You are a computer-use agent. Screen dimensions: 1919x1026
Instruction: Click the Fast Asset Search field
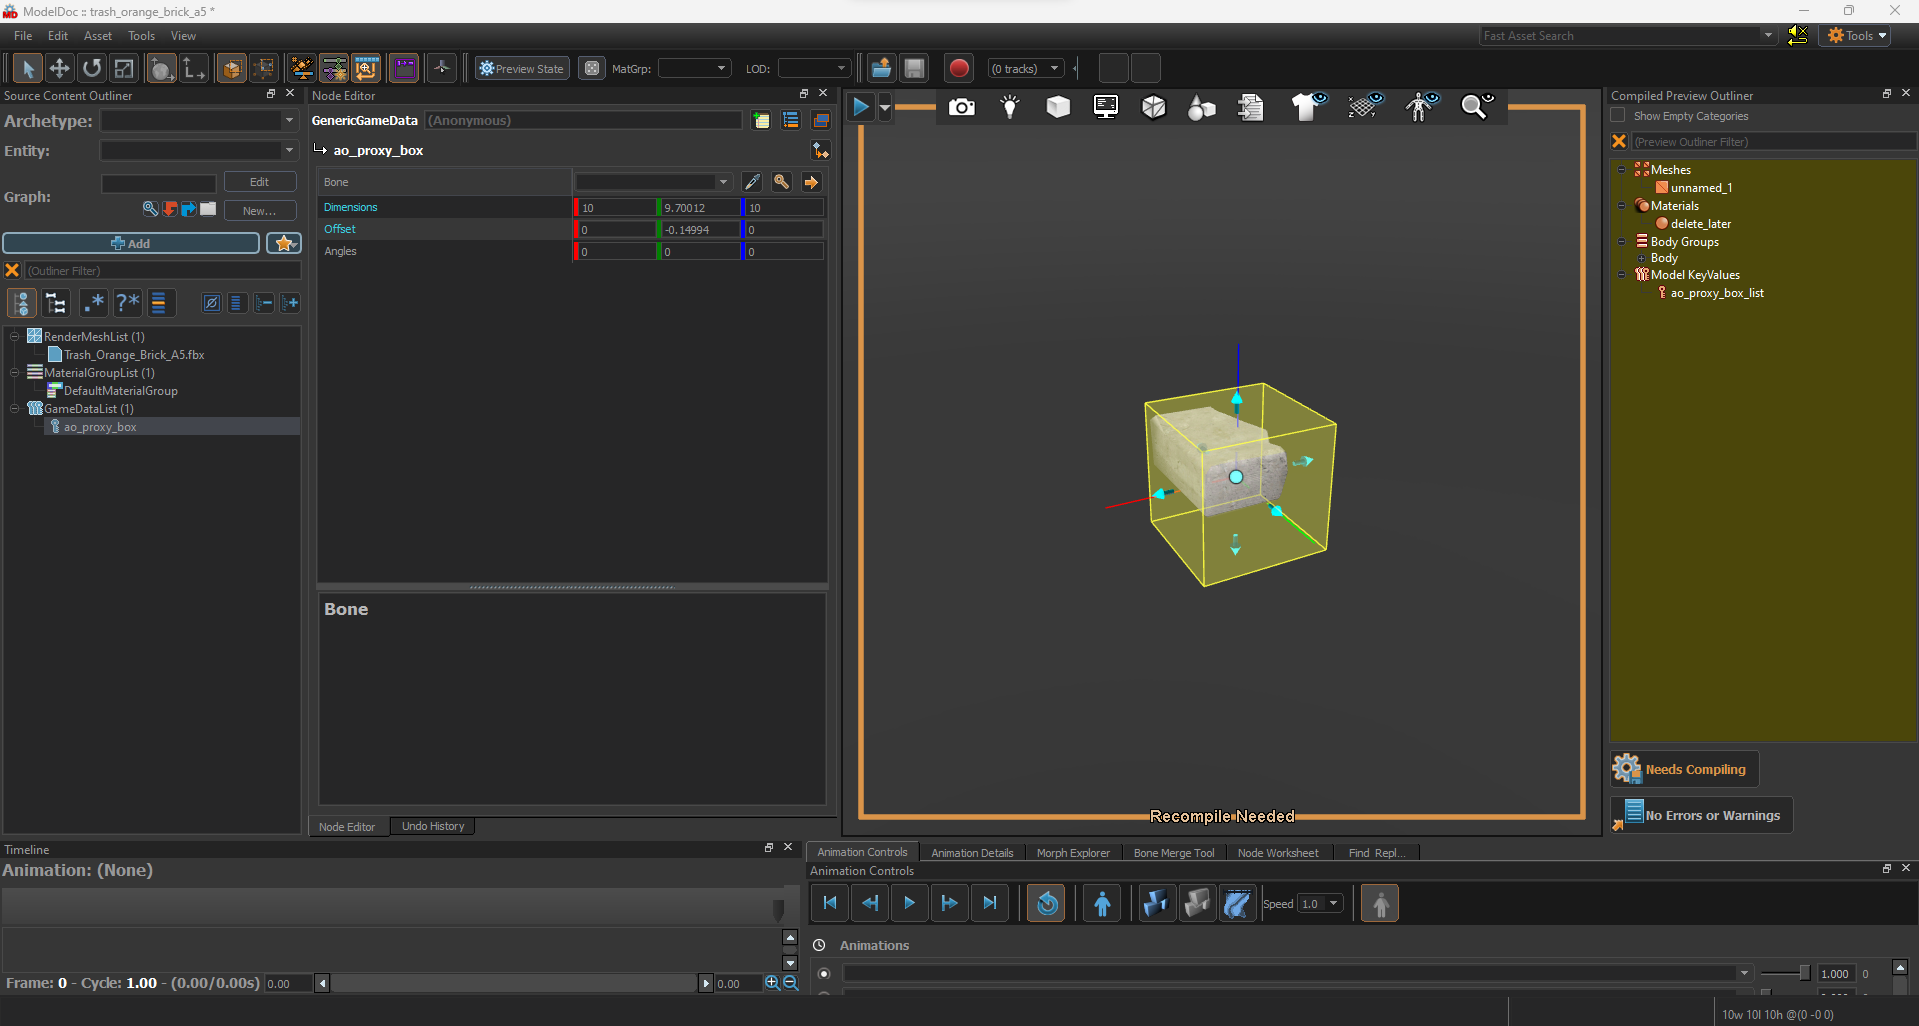[1620, 36]
